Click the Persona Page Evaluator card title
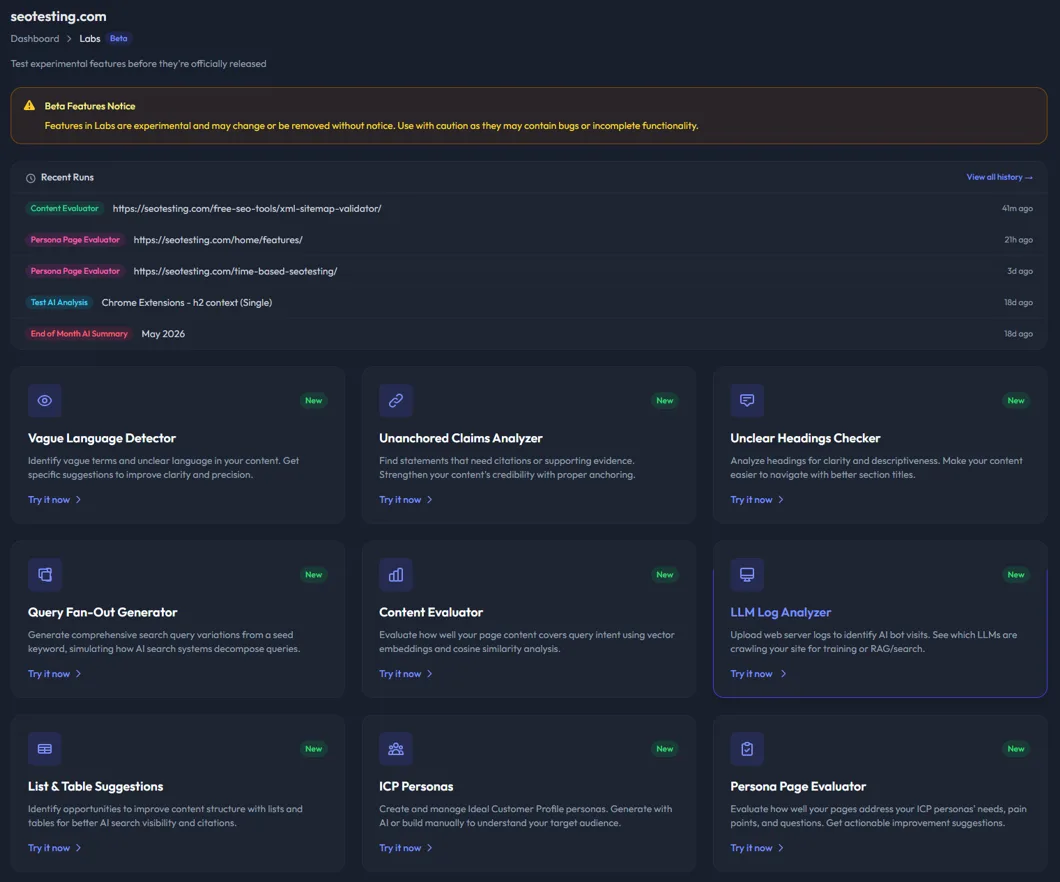This screenshot has height=882, width=1060. pyautogui.click(x=798, y=787)
